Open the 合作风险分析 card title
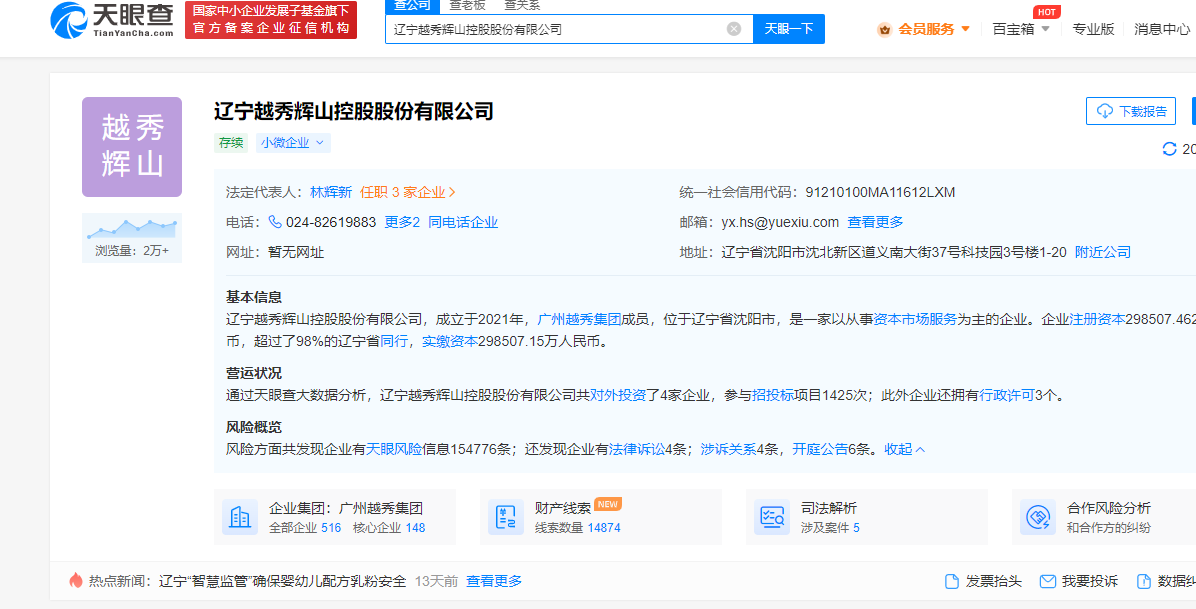The image size is (1196, 609). (x=1109, y=508)
